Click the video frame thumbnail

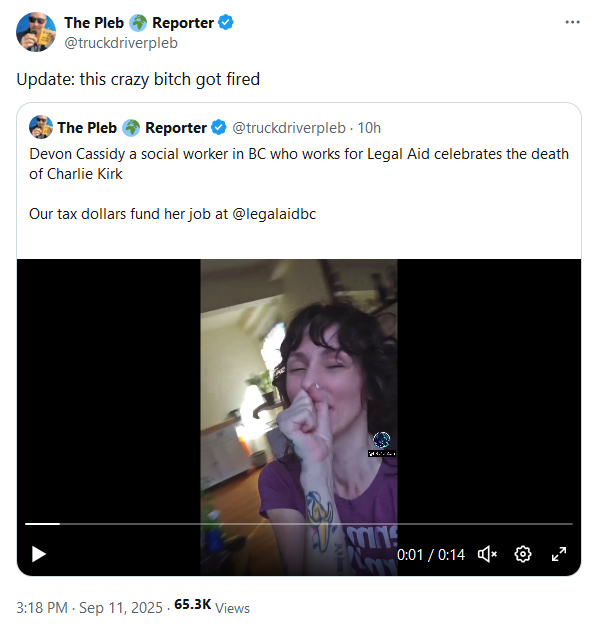[x=299, y=417]
